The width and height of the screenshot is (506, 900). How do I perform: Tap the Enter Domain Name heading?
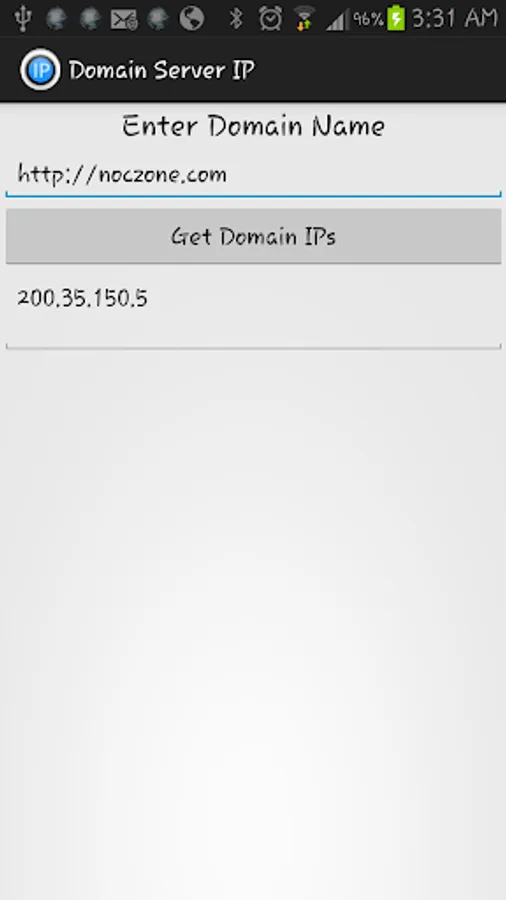point(253,126)
